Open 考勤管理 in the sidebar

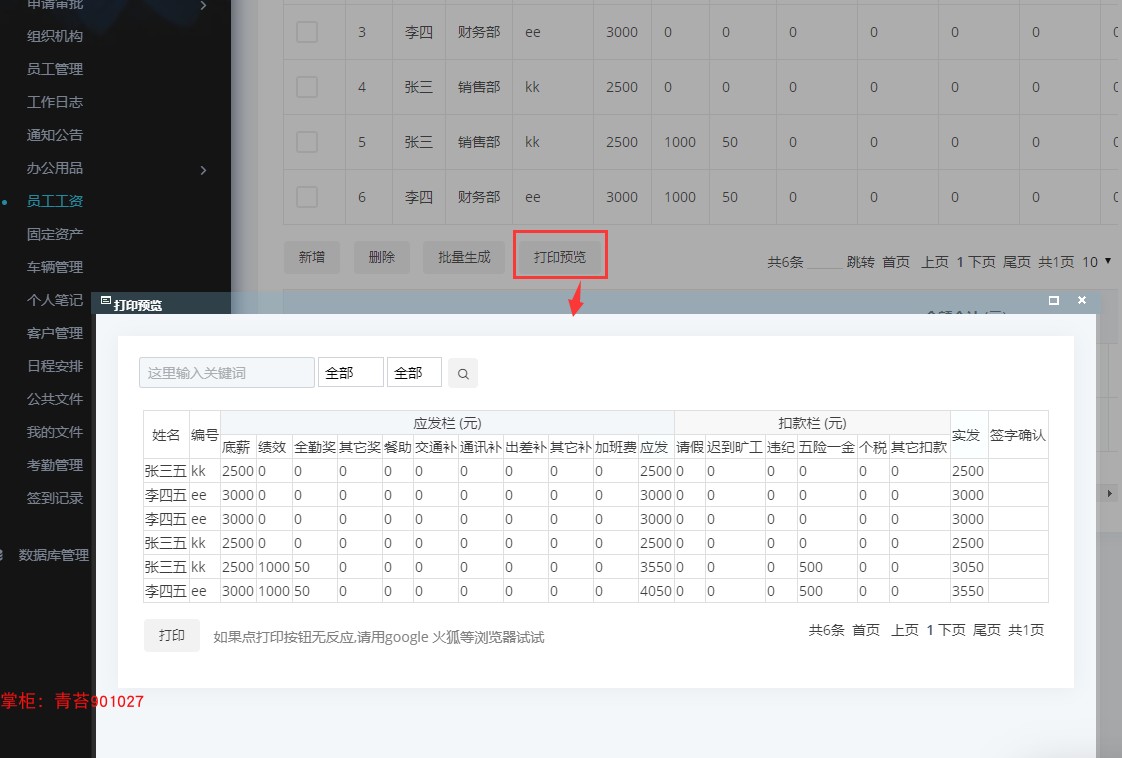point(55,465)
